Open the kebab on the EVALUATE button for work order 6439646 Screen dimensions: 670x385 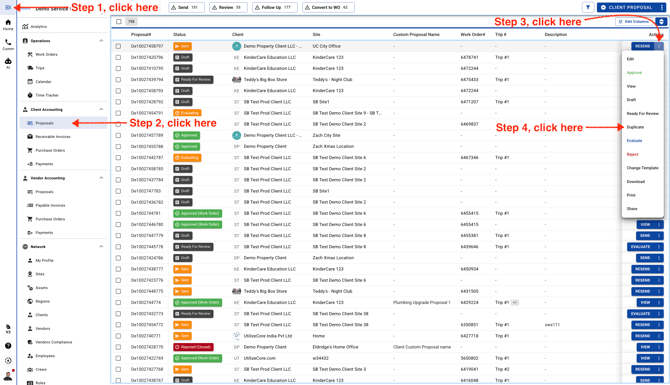[659, 247]
